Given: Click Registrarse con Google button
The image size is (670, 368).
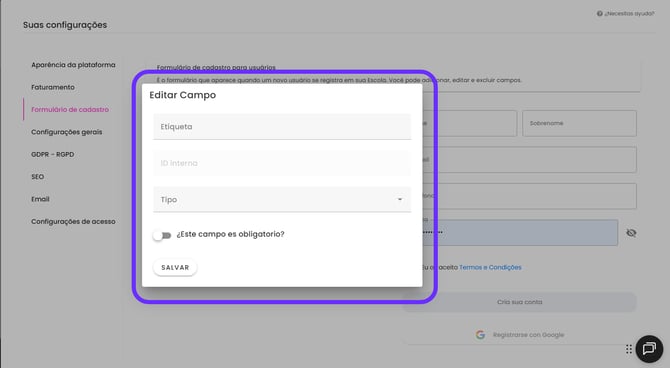Looking at the screenshot, I should point(520,335).
